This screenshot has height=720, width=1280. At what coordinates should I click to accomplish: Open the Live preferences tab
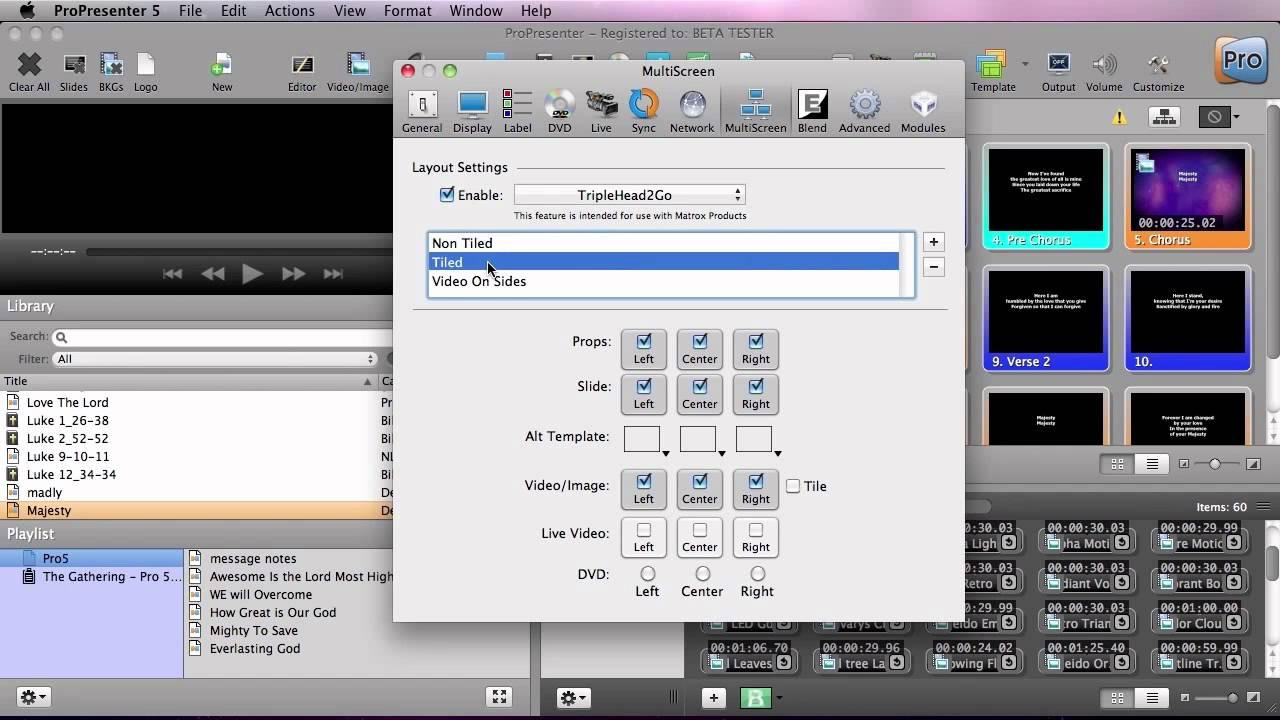click(x=601, y=111)
